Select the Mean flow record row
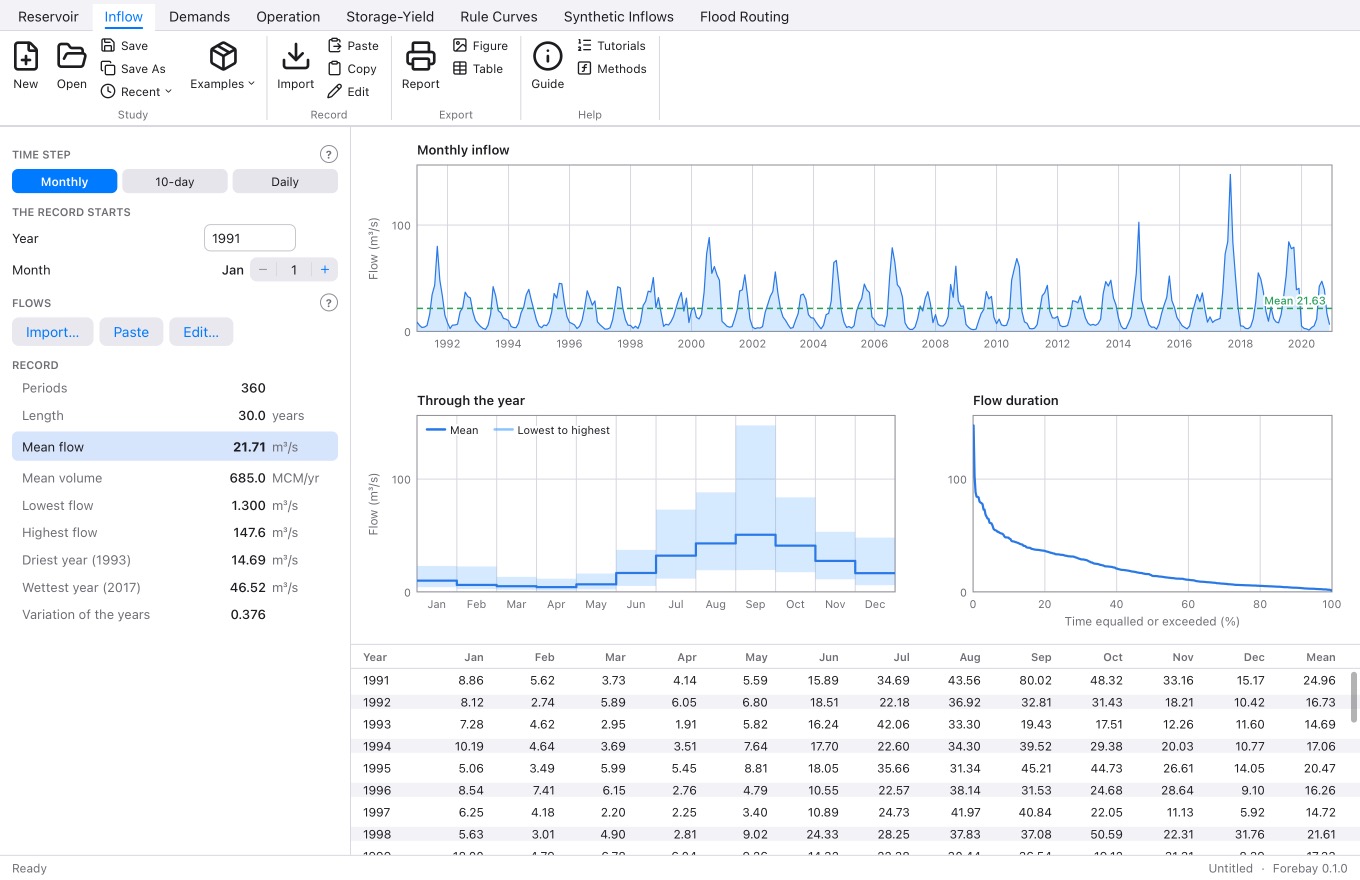The image size is (1360, 880). coord(175,447)
